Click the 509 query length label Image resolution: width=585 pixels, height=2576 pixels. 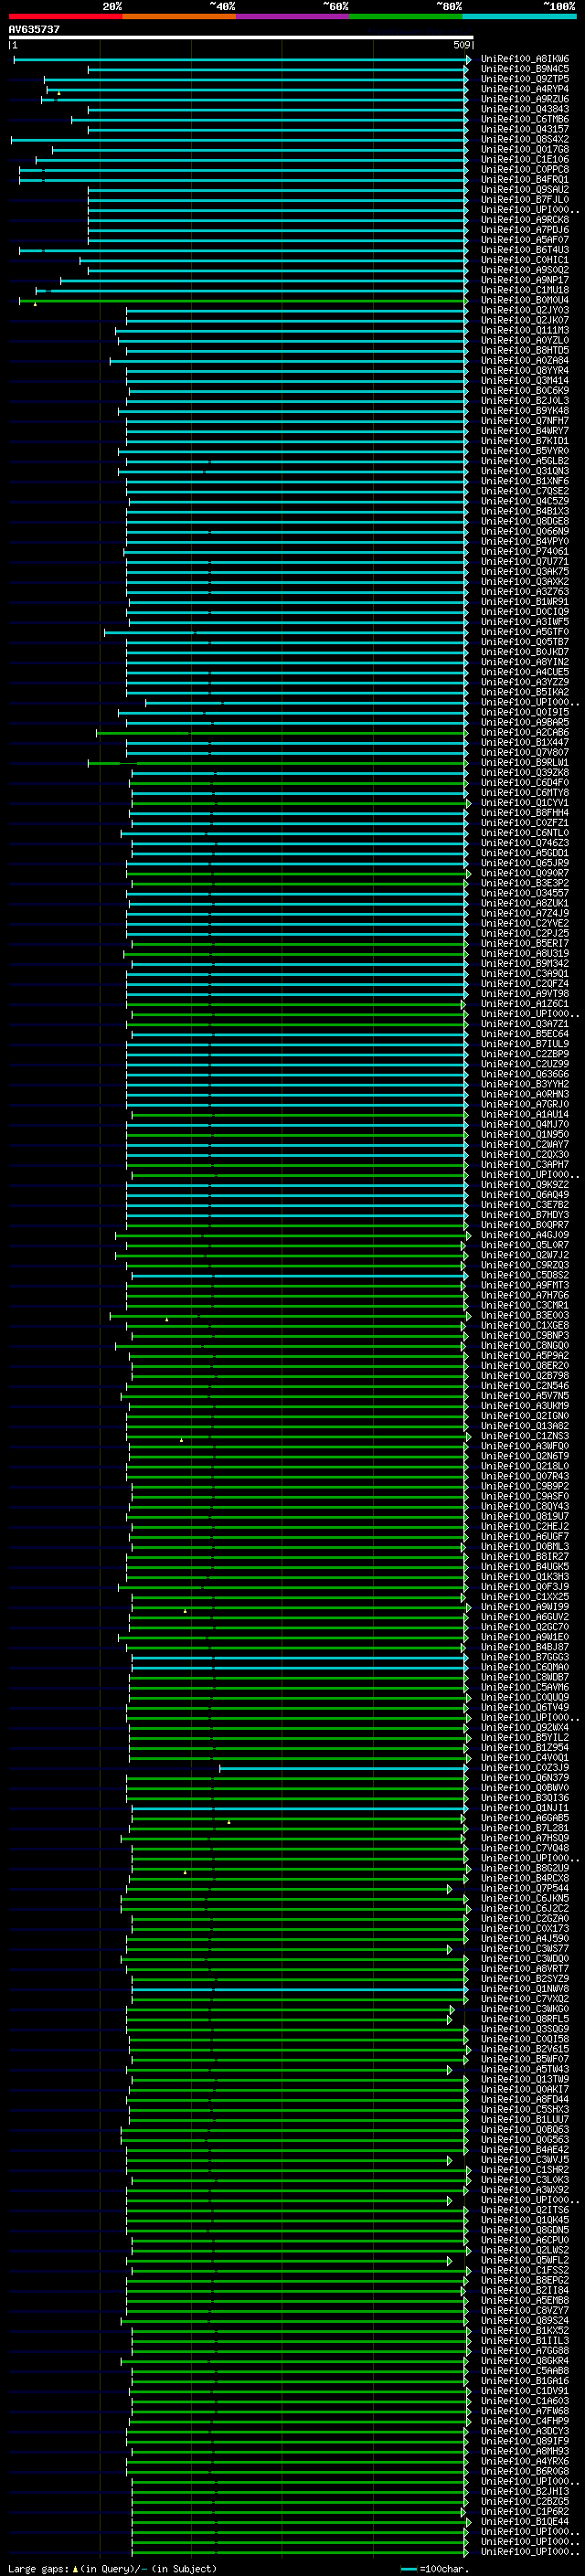click(462, 45)
